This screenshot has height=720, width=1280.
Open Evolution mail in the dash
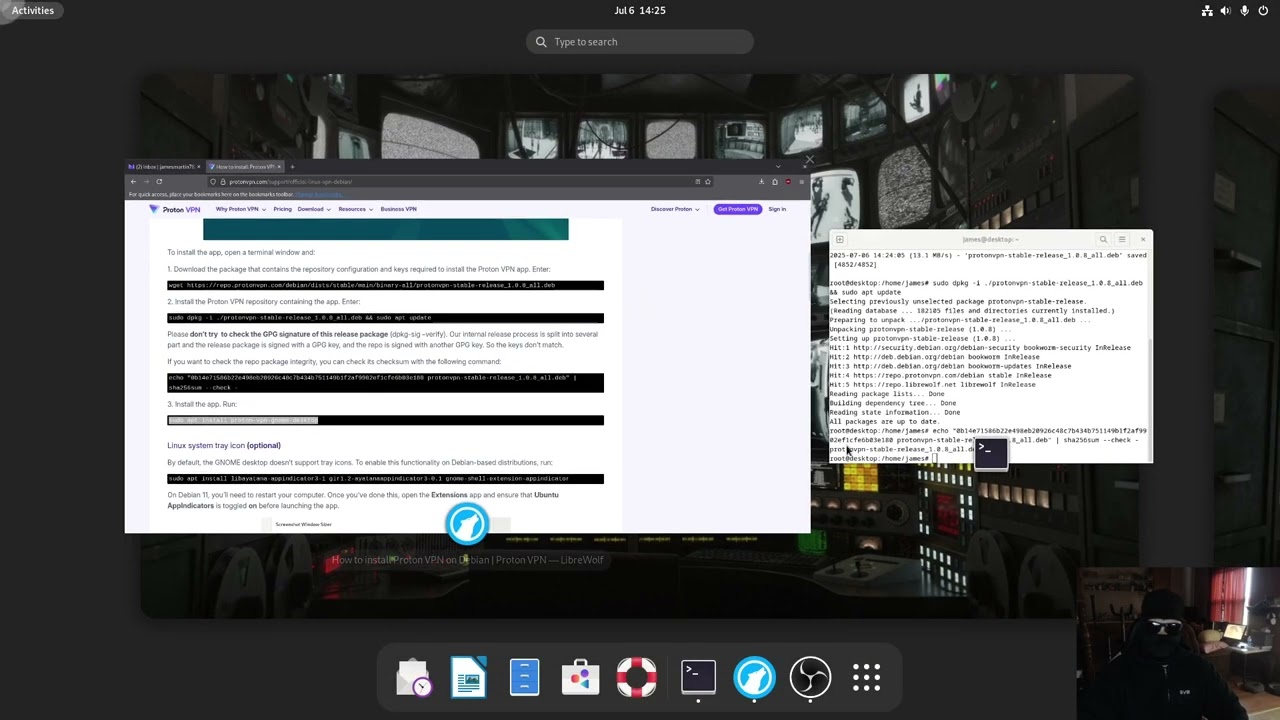pyautogui.click(x=413, y=678)
